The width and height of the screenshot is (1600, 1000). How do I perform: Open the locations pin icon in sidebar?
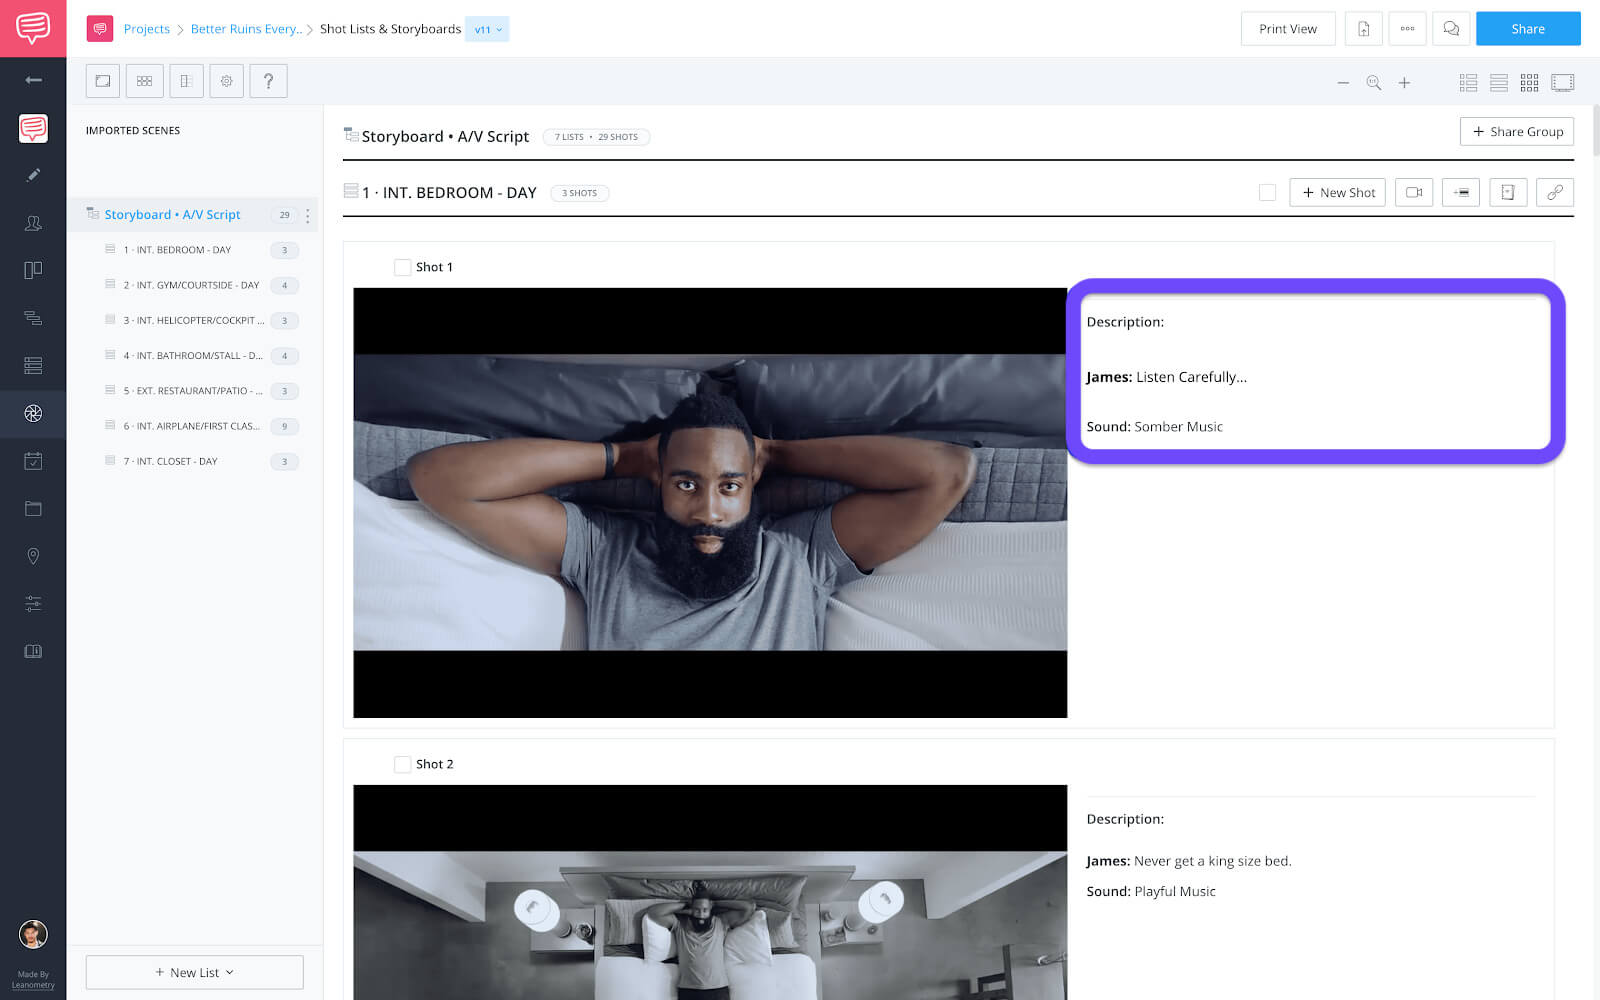coord(33,556)
